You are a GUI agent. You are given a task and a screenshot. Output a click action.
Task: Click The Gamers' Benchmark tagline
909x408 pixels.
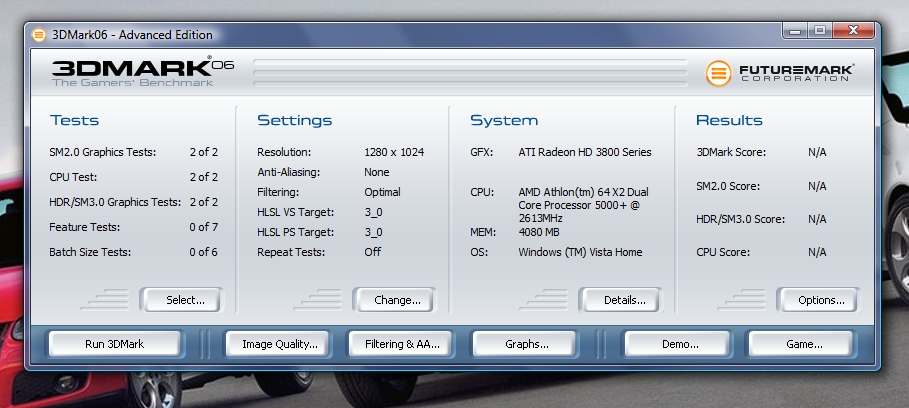point(133,83)
